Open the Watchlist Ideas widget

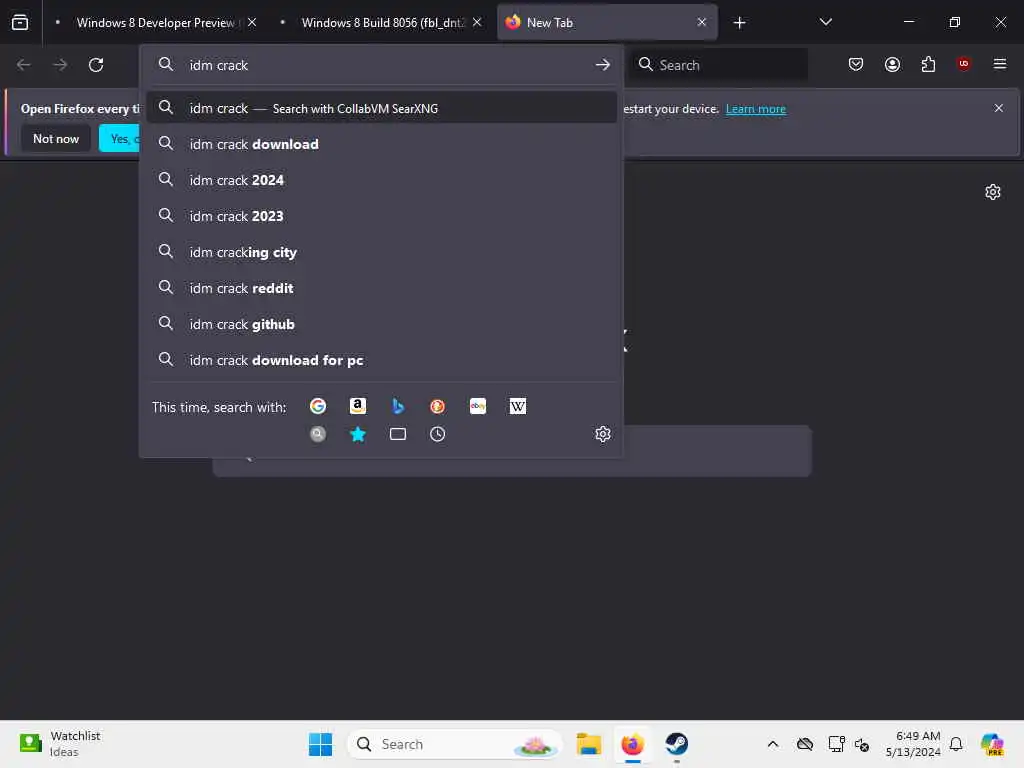(x=60, y=743)
